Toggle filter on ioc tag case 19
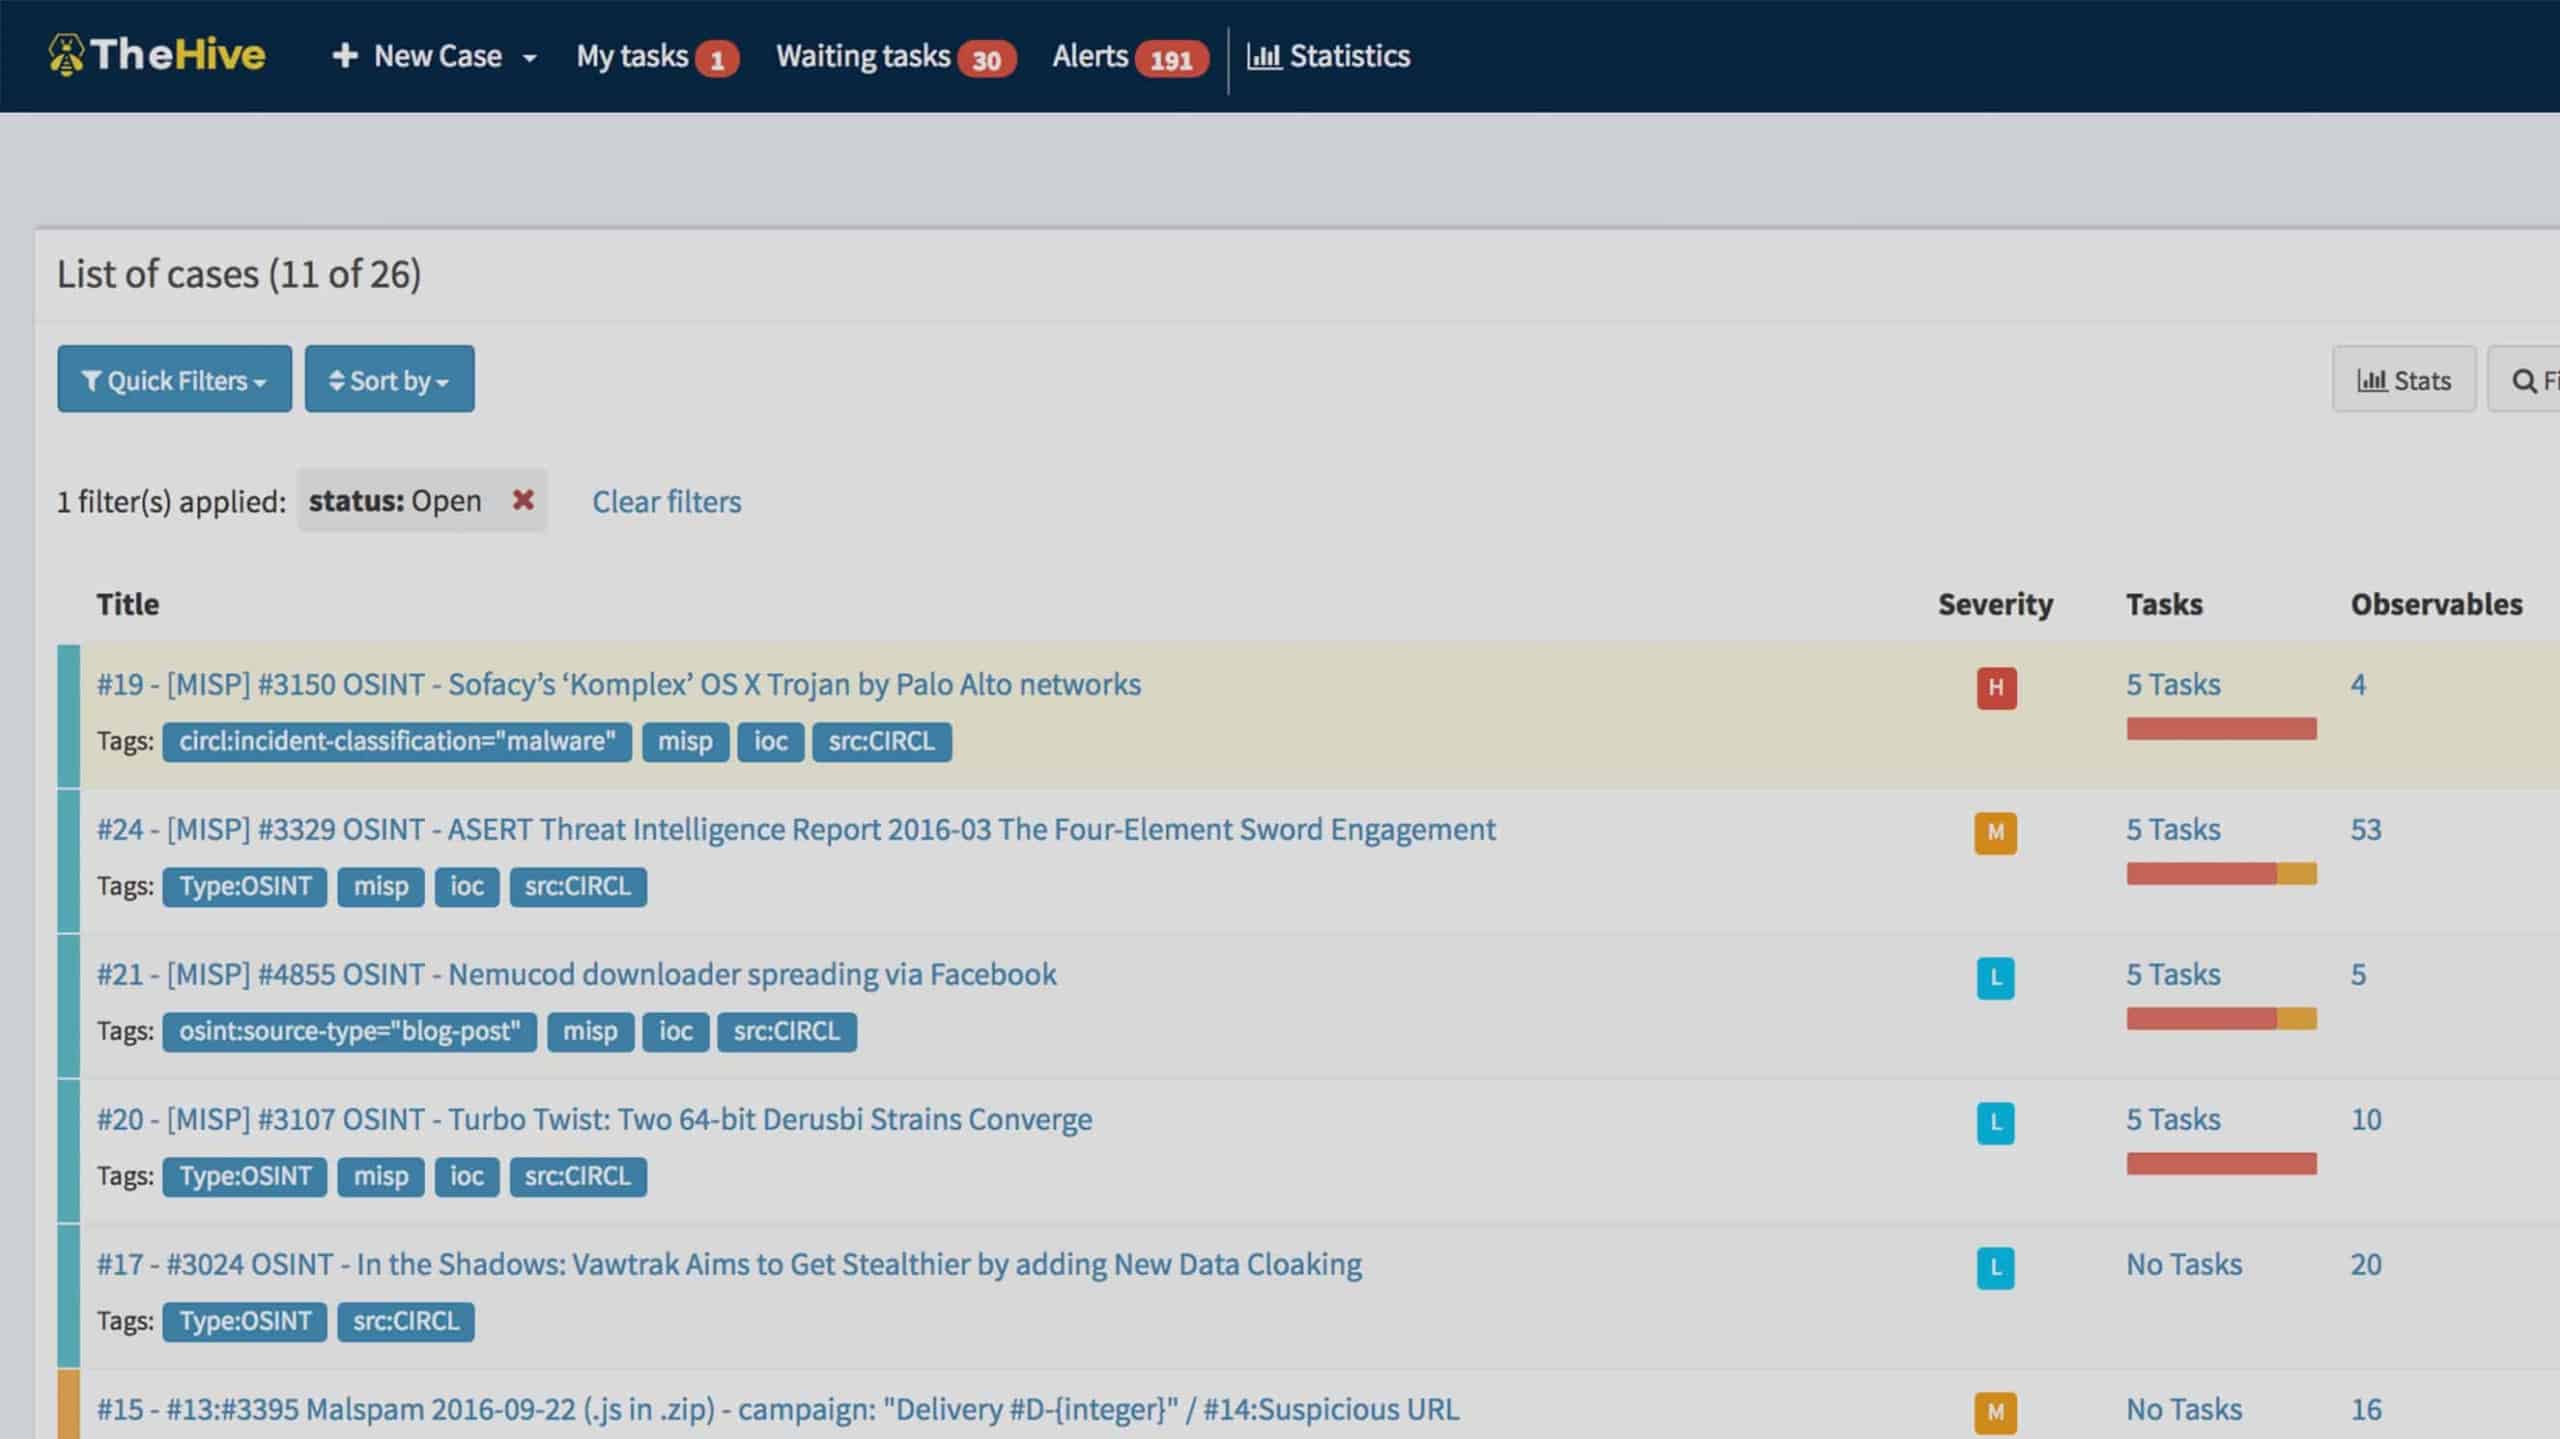Viewport: 2560px width, 1439px height. pyautogui.click(x=770, y=741)
